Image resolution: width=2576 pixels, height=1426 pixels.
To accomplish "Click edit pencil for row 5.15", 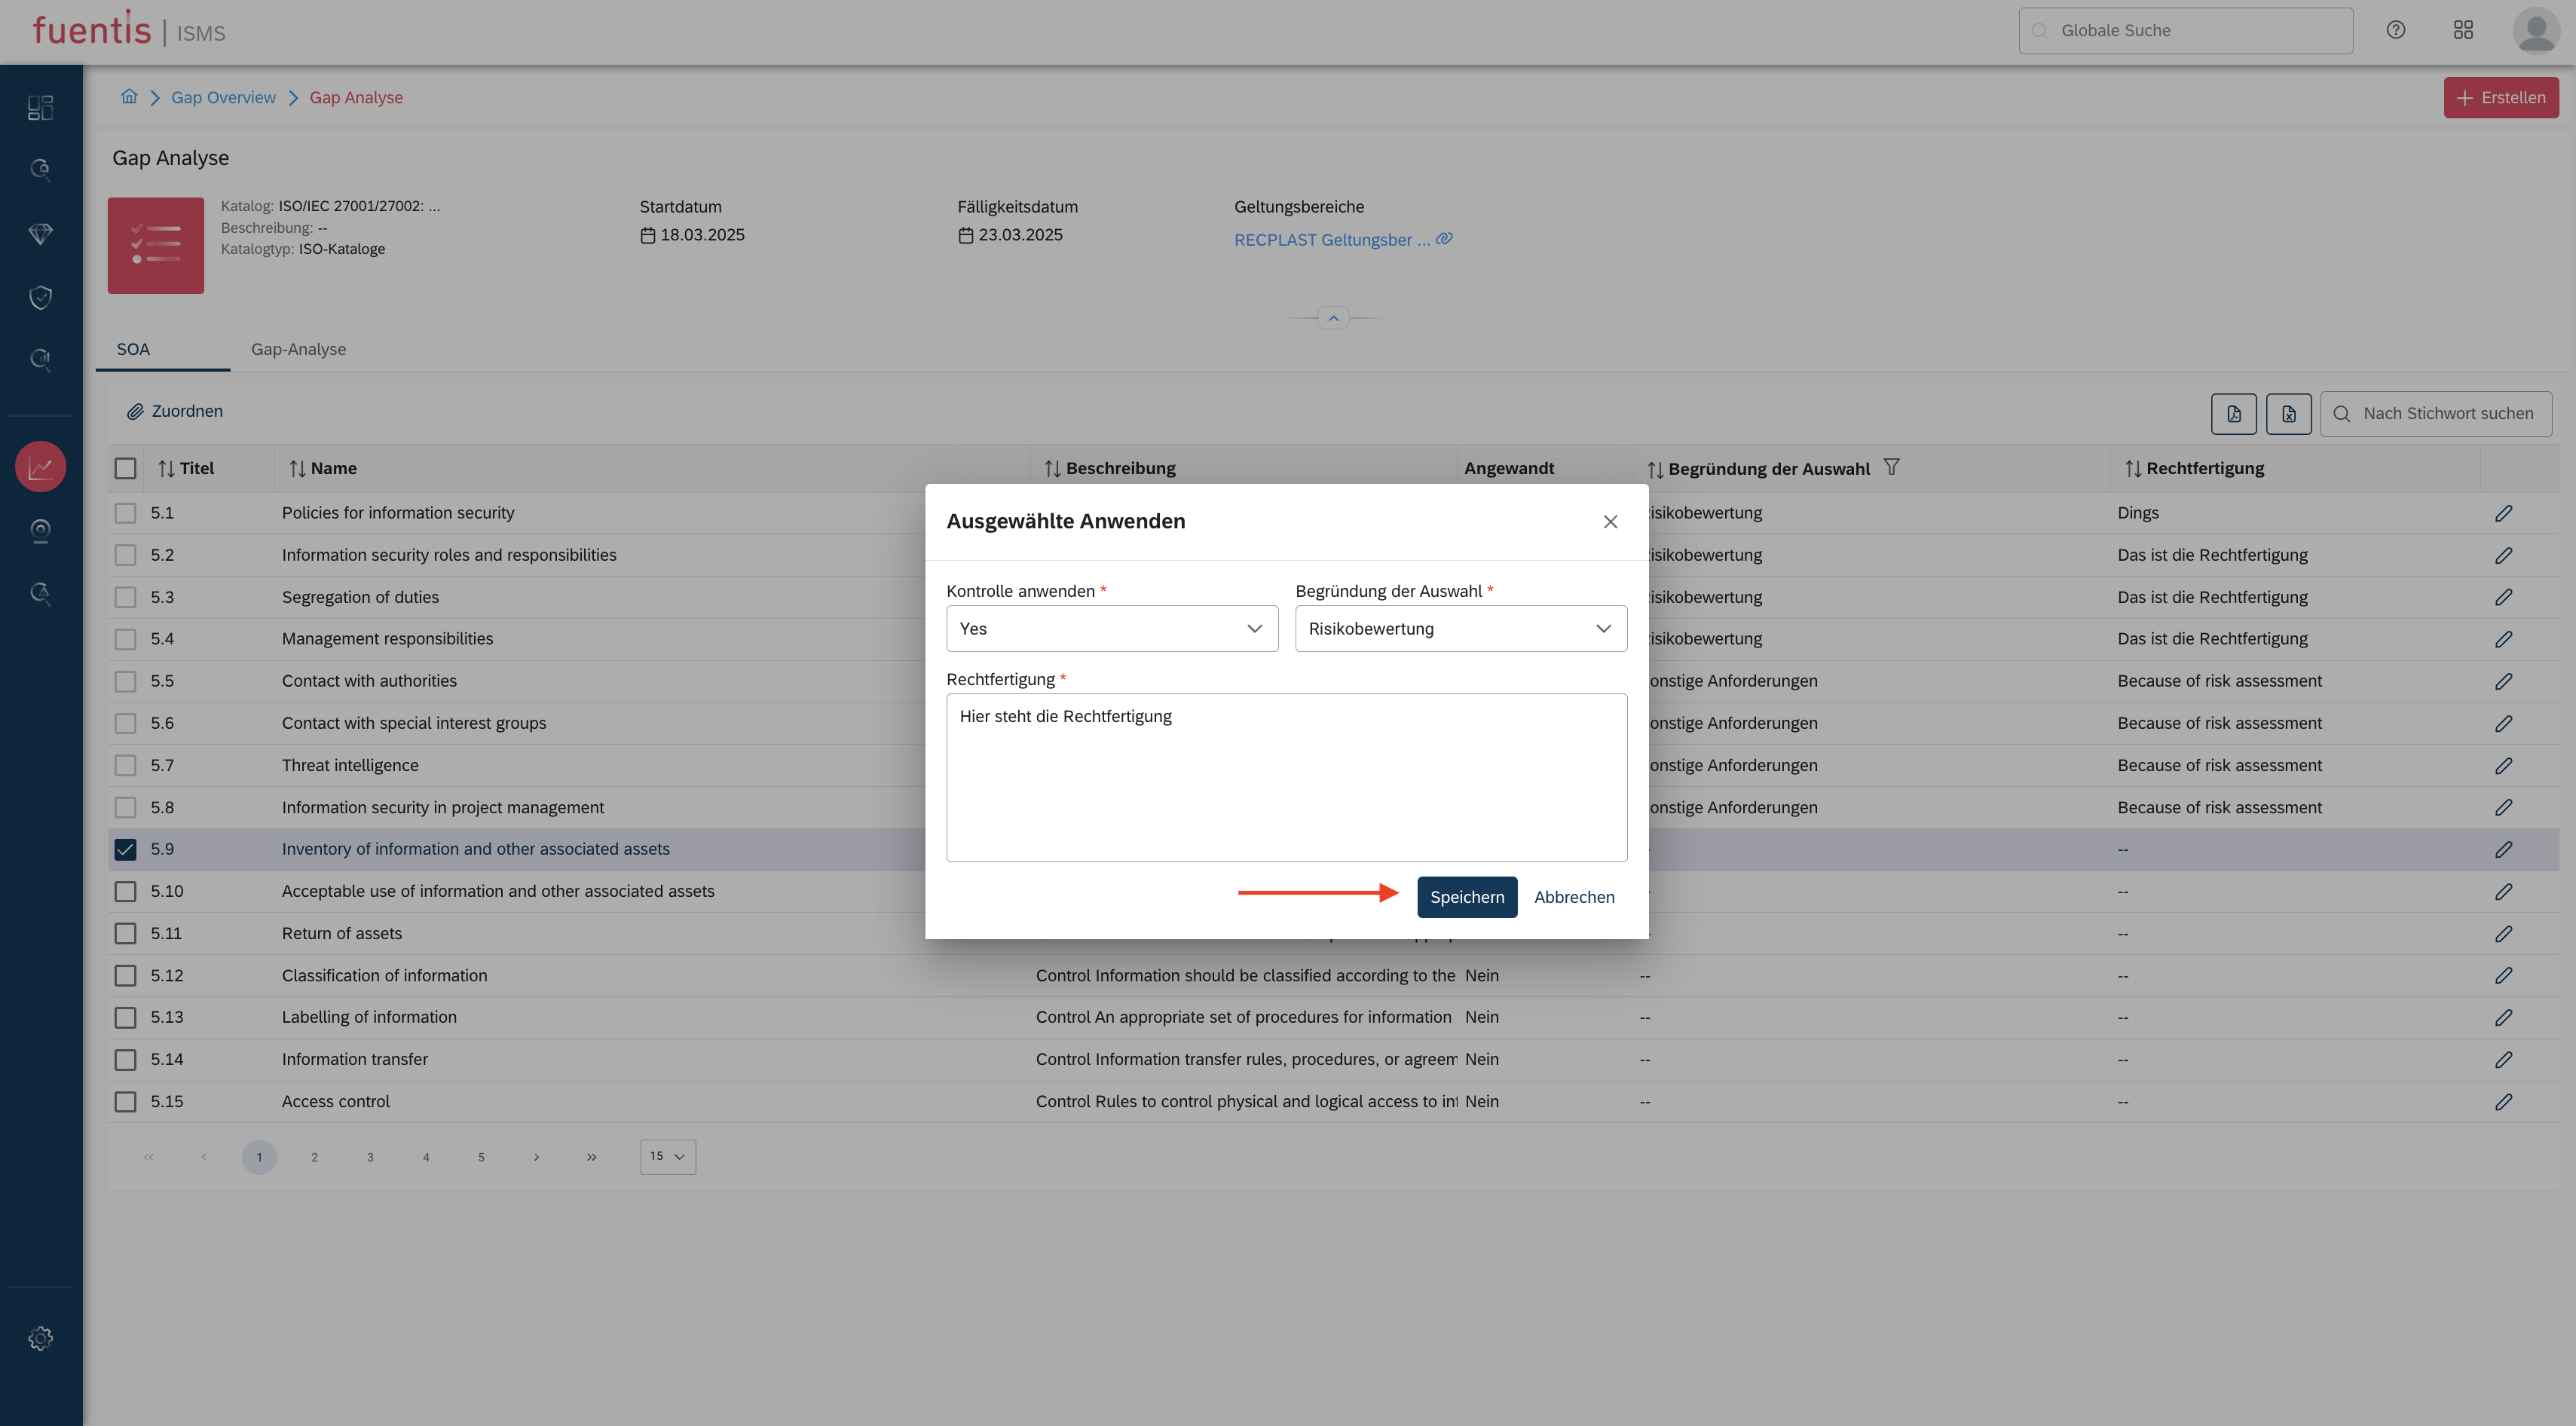I will pos(2503,1101).
